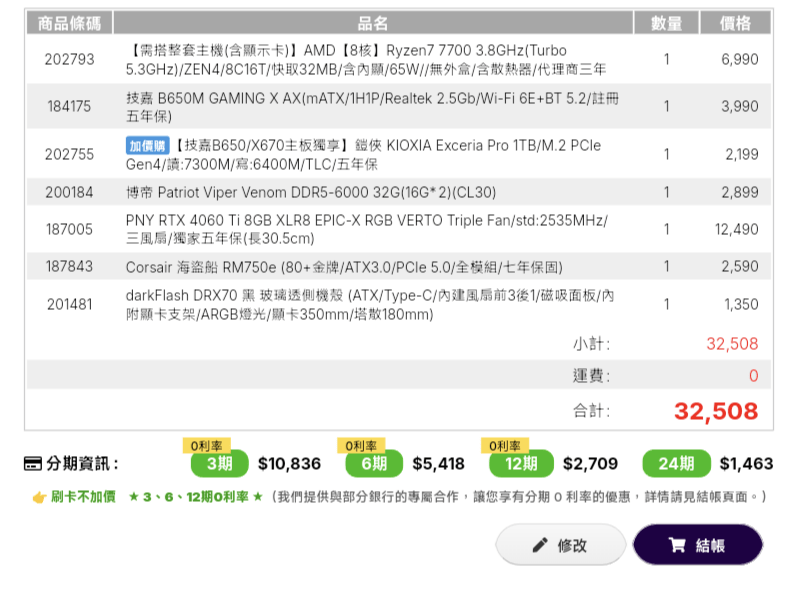
Task: Click product code 202793
Action: 69,60
